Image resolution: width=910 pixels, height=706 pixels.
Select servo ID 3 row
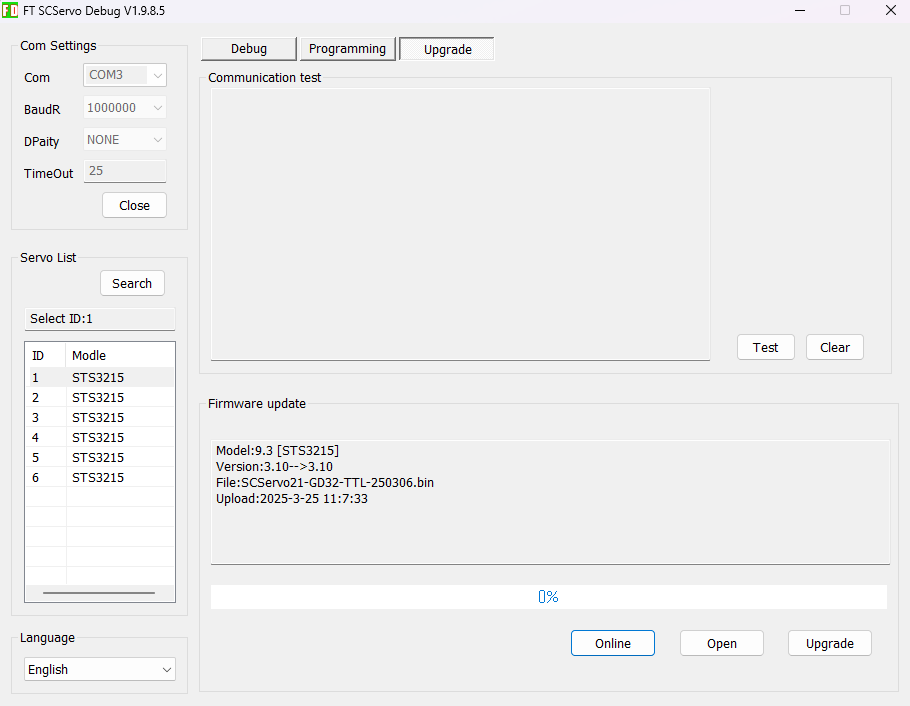[101, 417]
